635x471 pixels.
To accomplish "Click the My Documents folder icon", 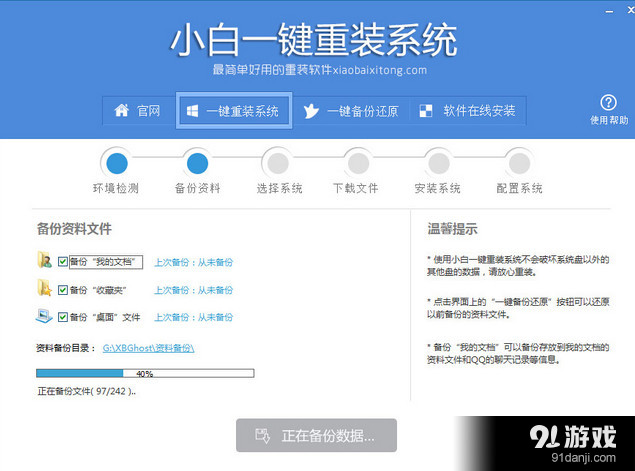I will 44,260.
